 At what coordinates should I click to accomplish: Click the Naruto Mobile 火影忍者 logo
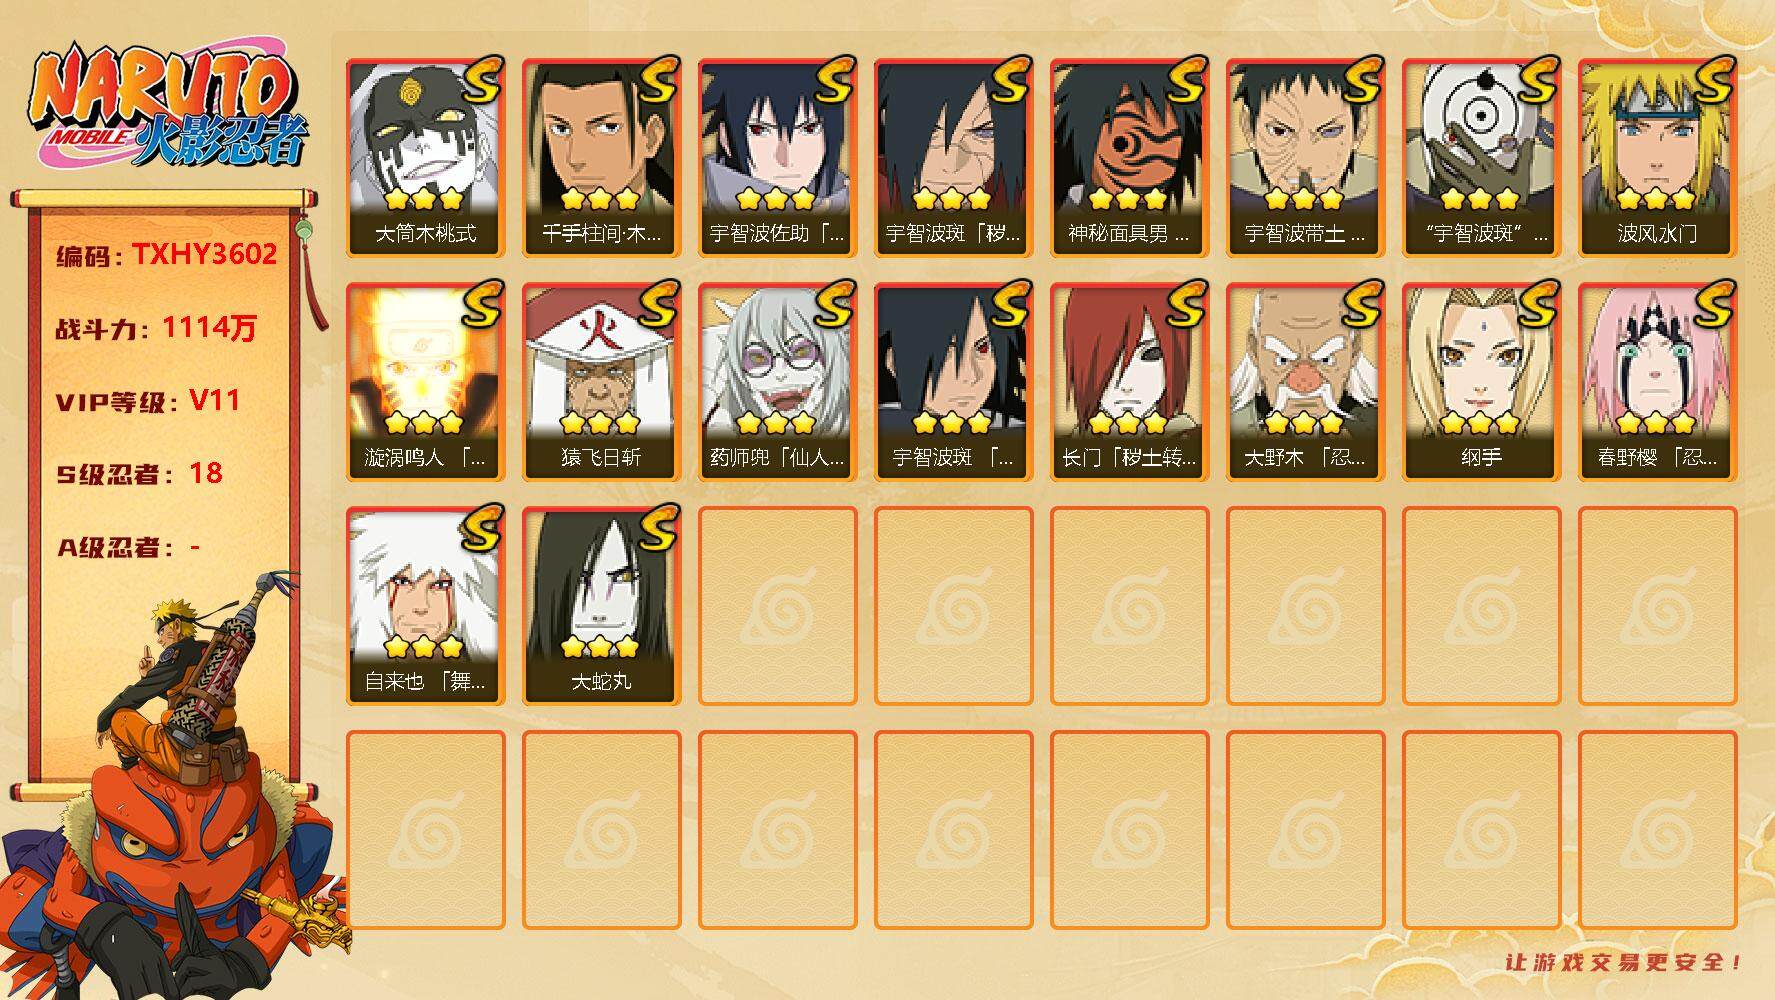[166, 108]
